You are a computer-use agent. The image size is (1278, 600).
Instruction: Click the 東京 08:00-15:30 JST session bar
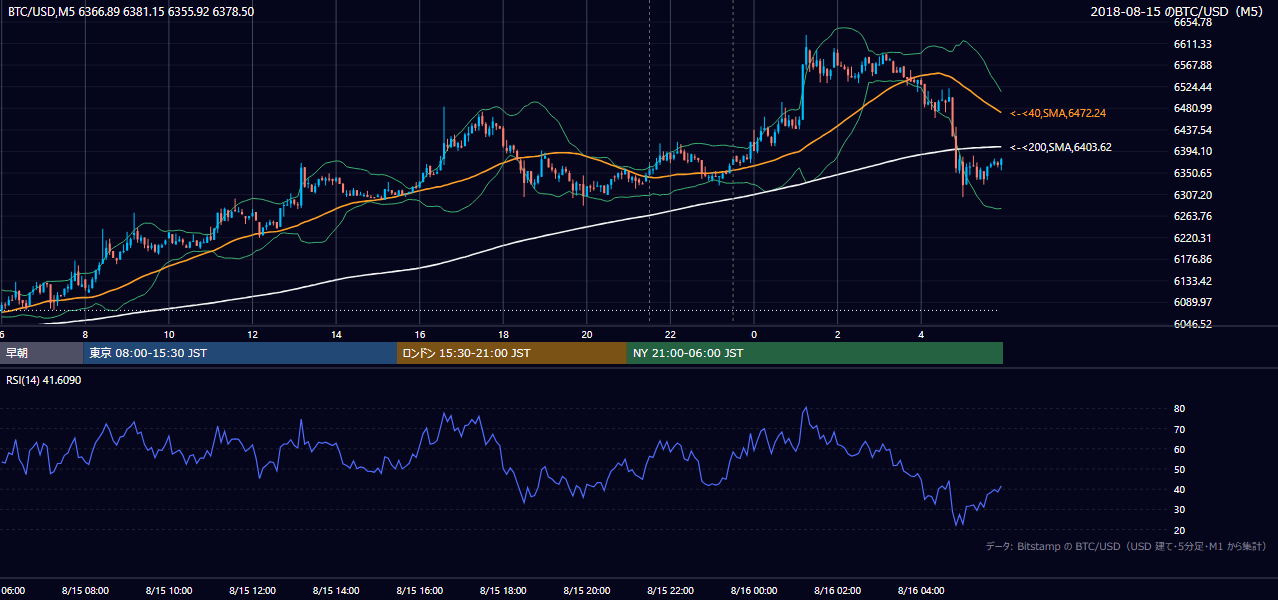240,353
